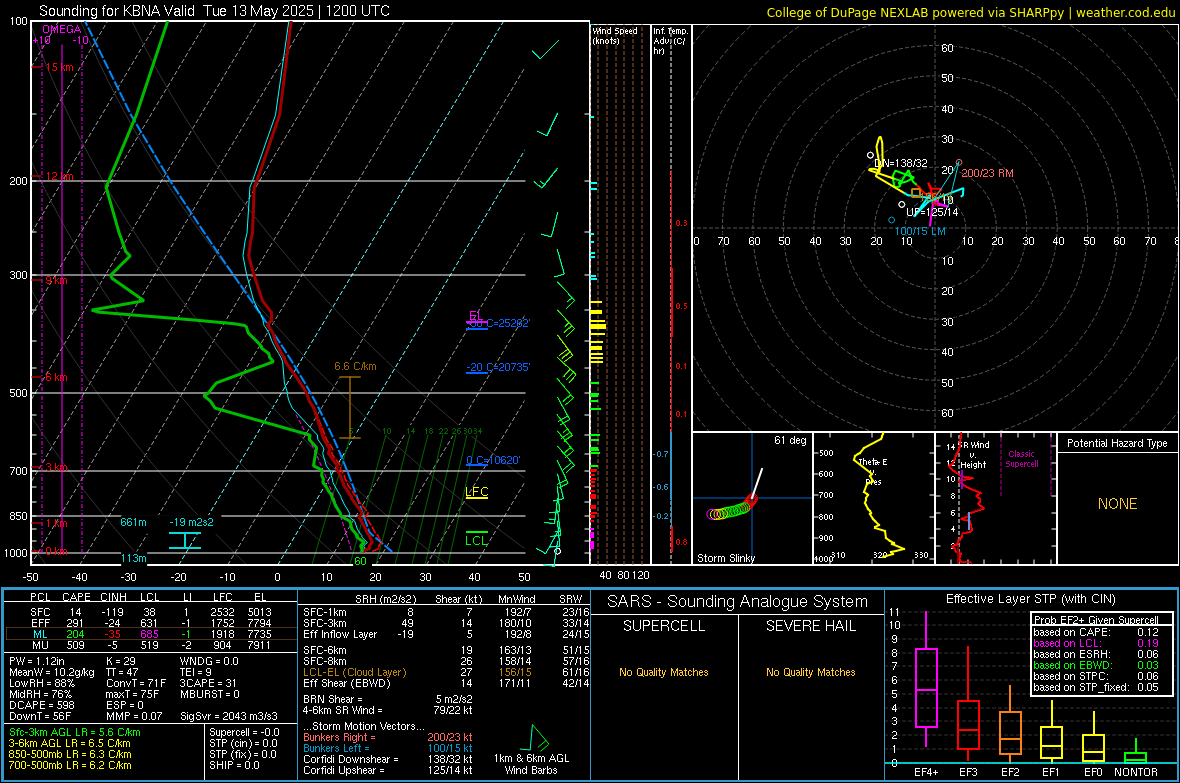This screenshot has height=783, width=1180.
Task: Click the '9 km' height marker
Action: point(56,280)
